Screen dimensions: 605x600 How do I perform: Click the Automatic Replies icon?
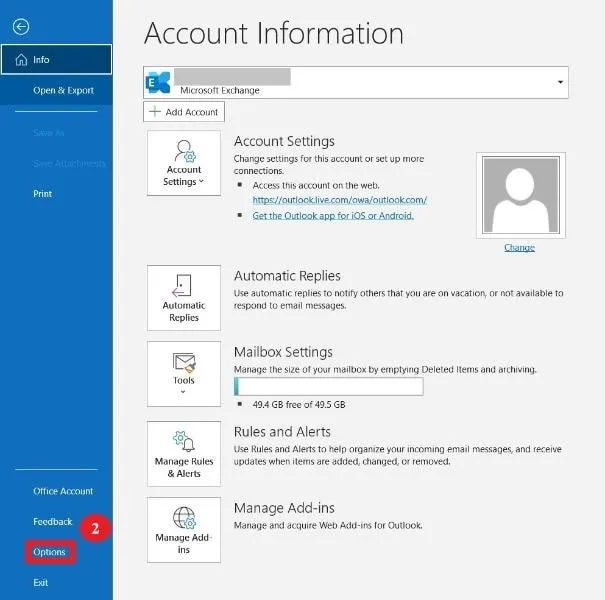click(184, 285)
